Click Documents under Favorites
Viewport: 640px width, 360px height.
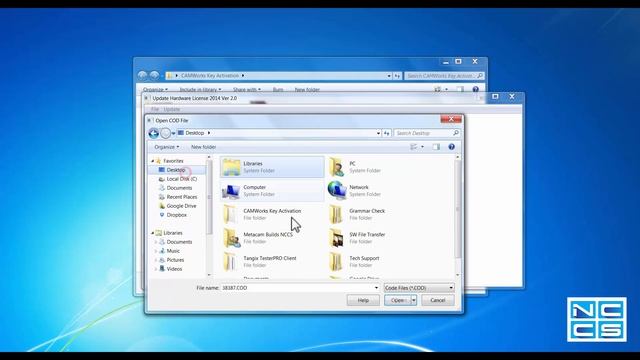[x=179, y=188]
